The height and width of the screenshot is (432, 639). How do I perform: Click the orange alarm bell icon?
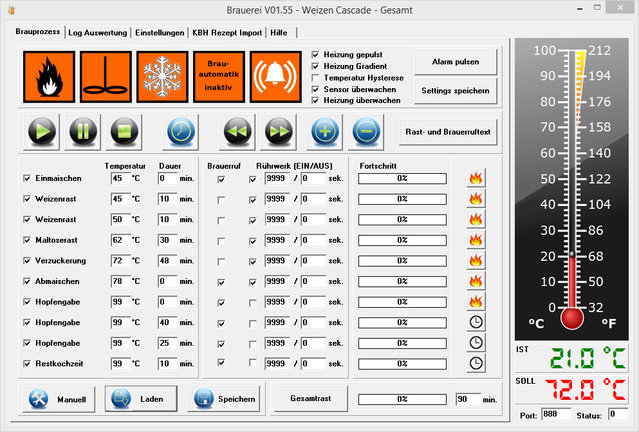pyautogui.click(x=275, y=77)
